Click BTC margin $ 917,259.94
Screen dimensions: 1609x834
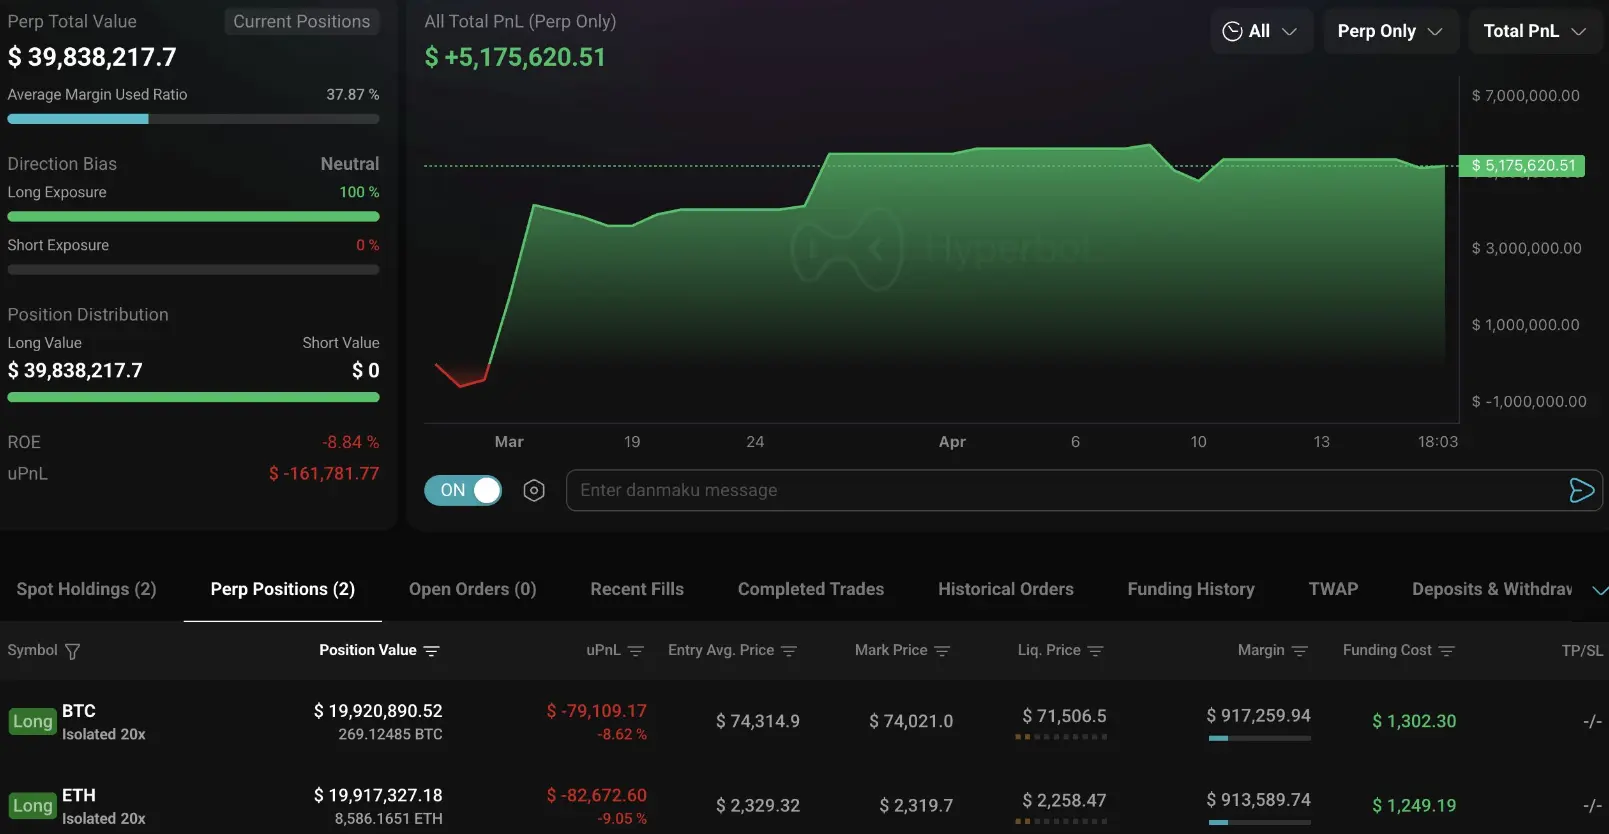1258,715
